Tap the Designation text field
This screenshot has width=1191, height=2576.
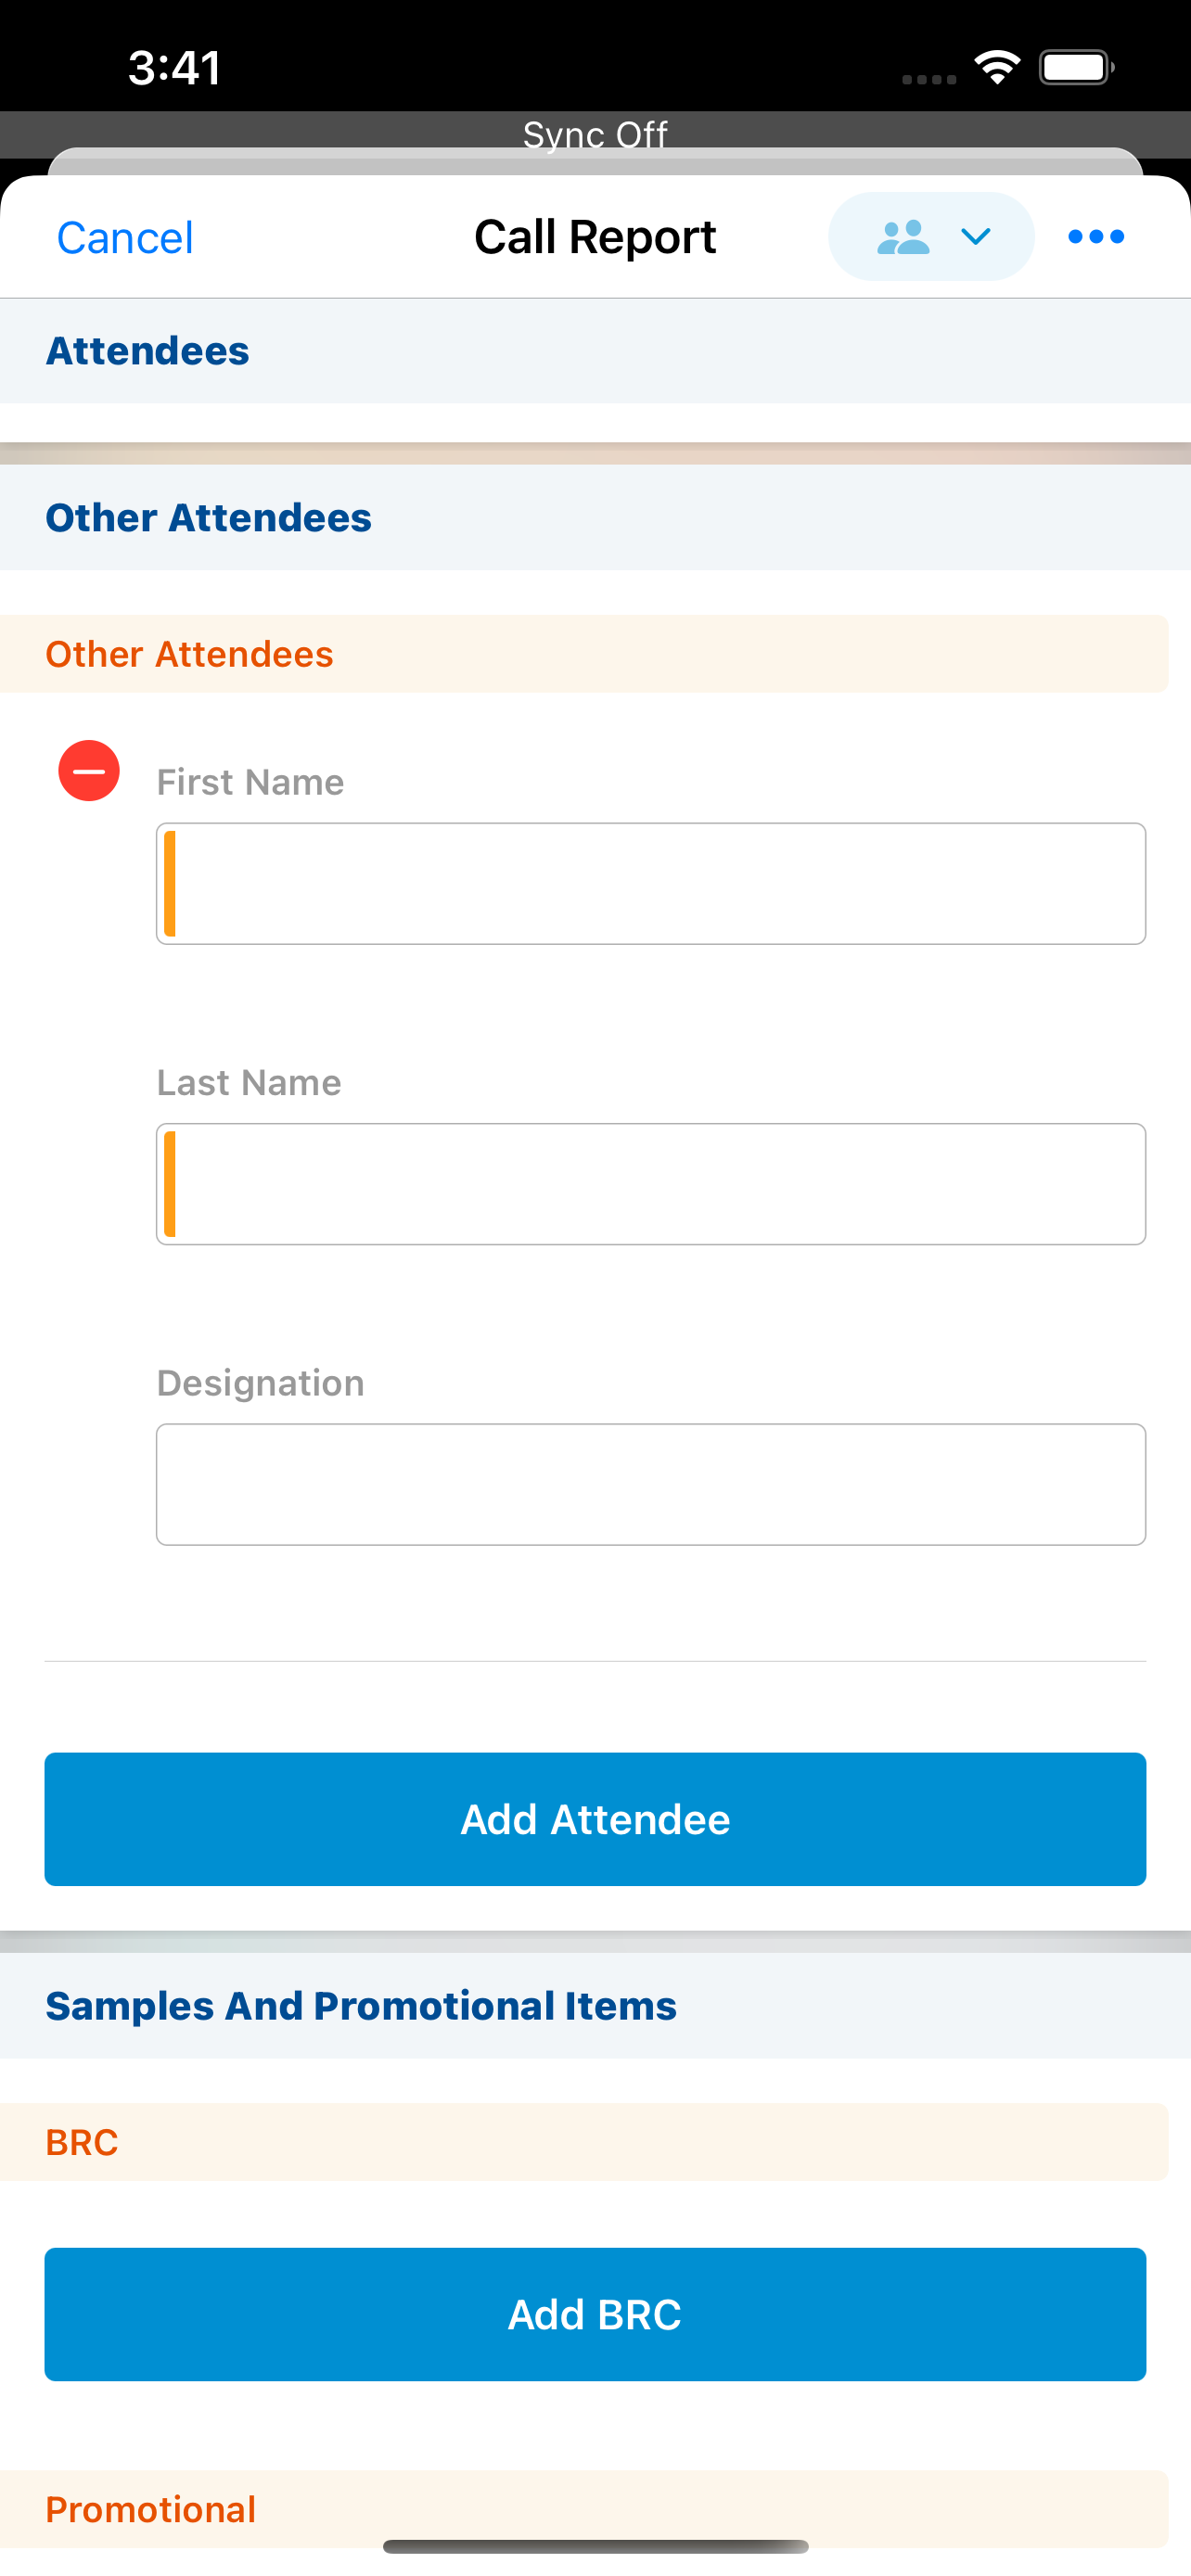[651, 1485]
